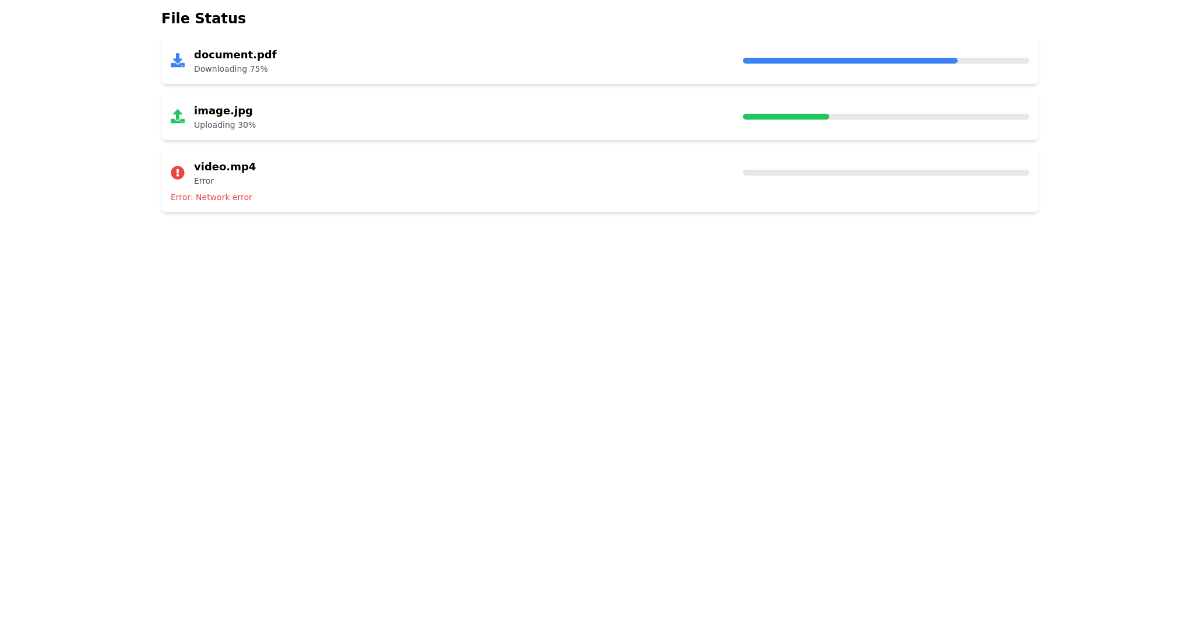Click the 'File Status' heading

[202, 18]
